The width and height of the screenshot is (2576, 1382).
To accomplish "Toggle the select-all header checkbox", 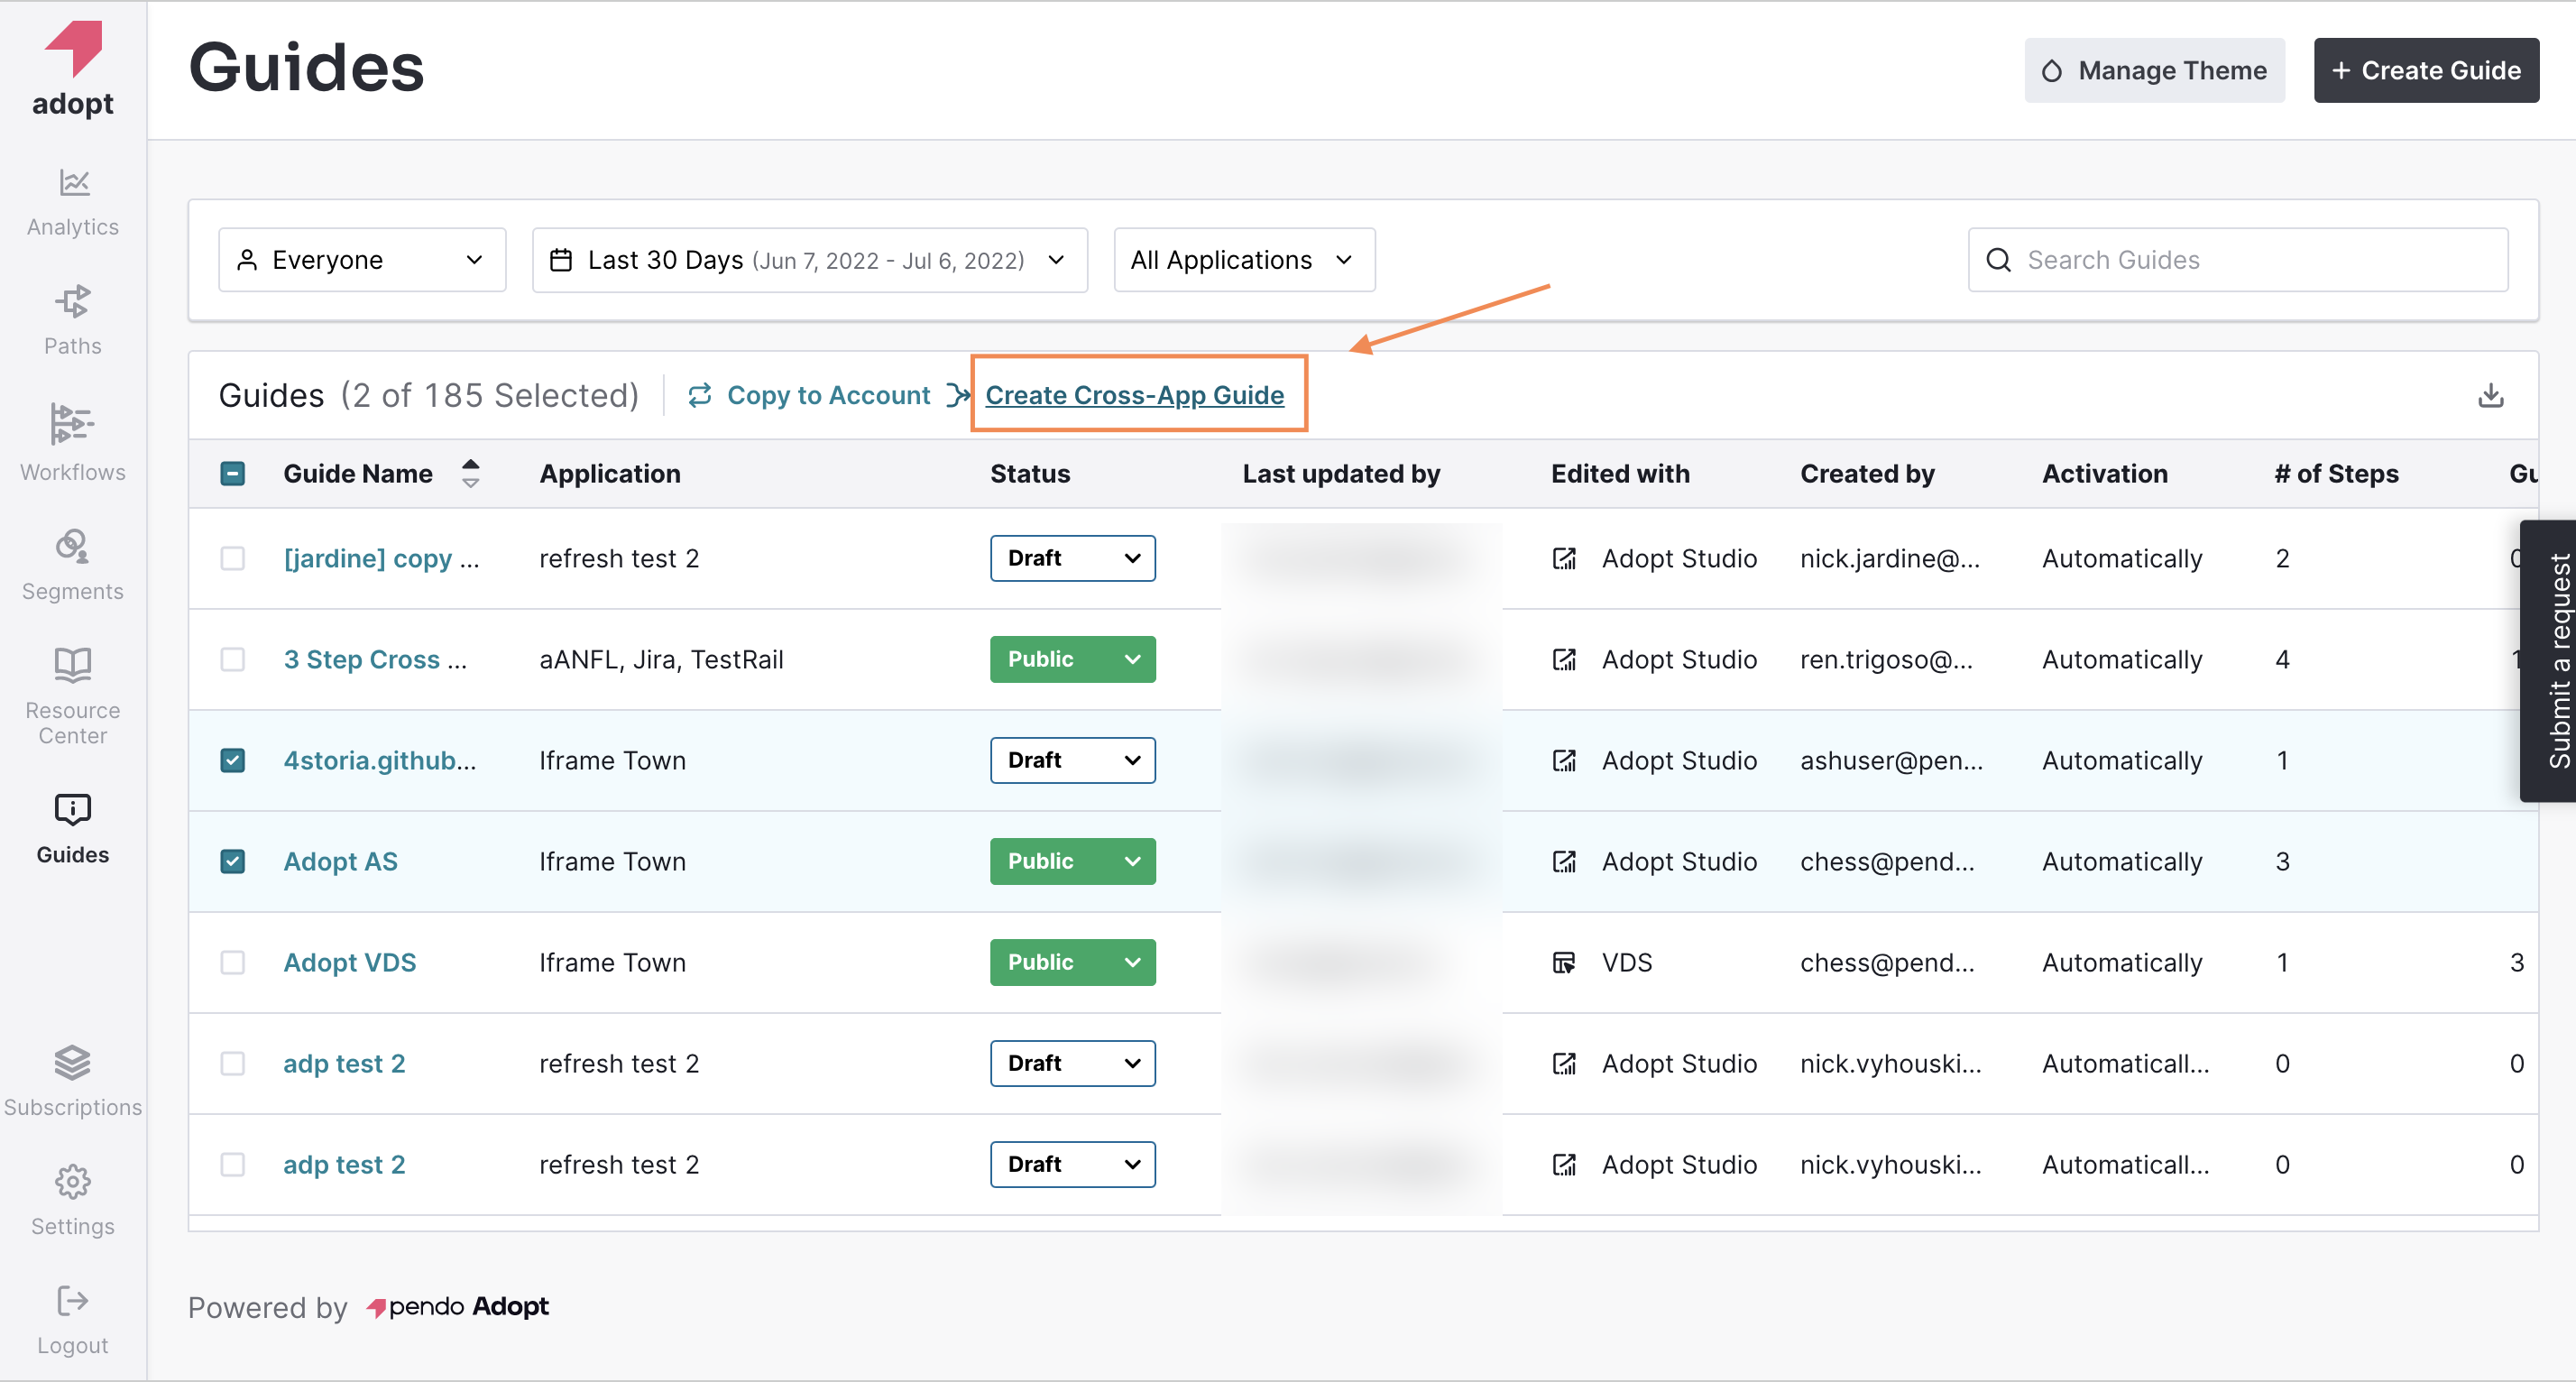I will 233,473.
